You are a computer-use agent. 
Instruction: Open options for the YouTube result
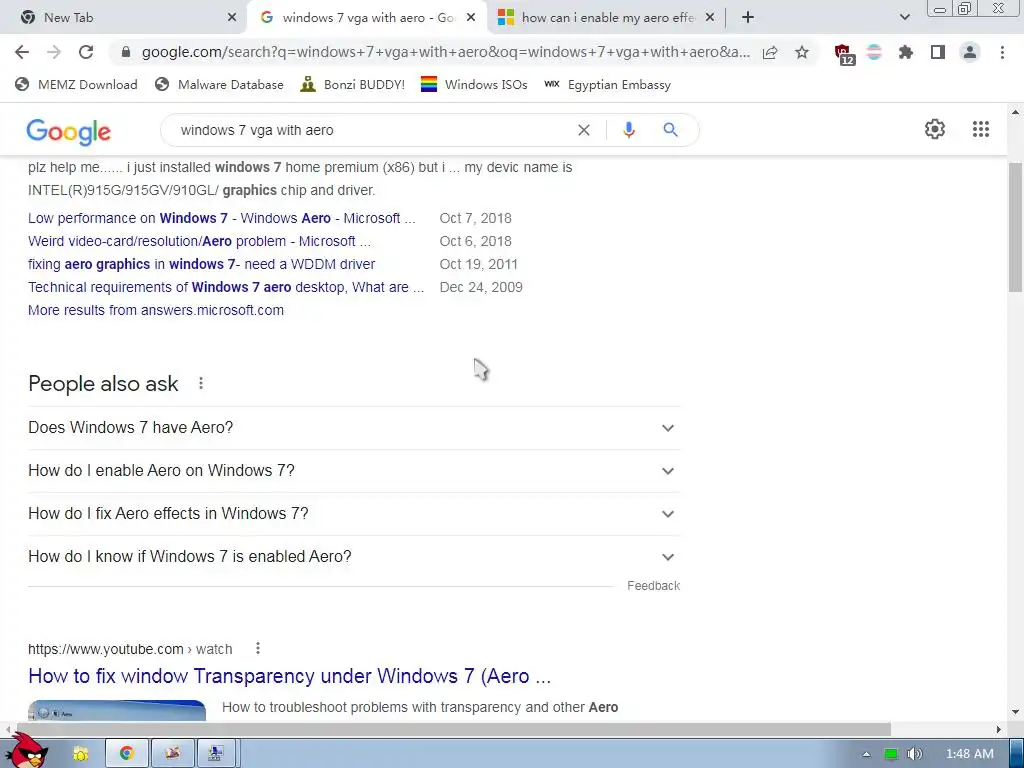tap(258, 648)
